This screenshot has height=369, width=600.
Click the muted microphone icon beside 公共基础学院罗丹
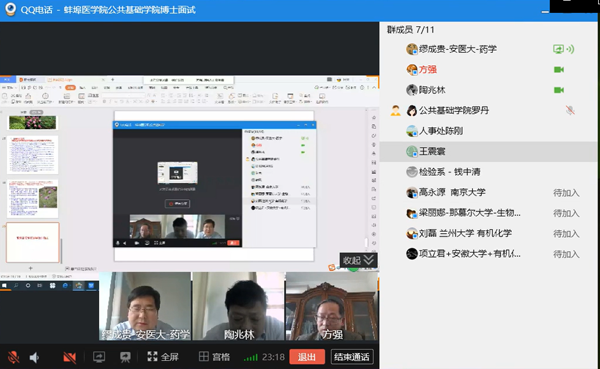570,110
